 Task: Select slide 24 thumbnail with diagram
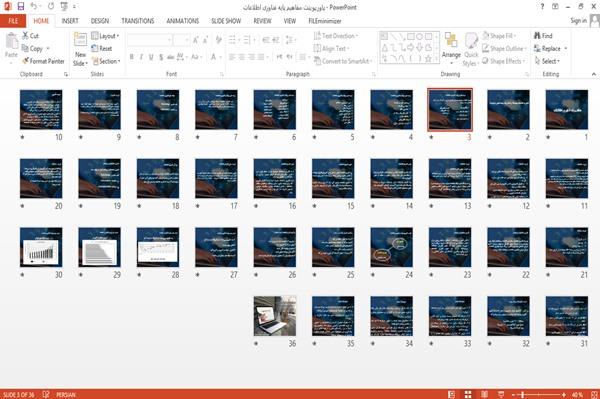[x=391, y=247]
